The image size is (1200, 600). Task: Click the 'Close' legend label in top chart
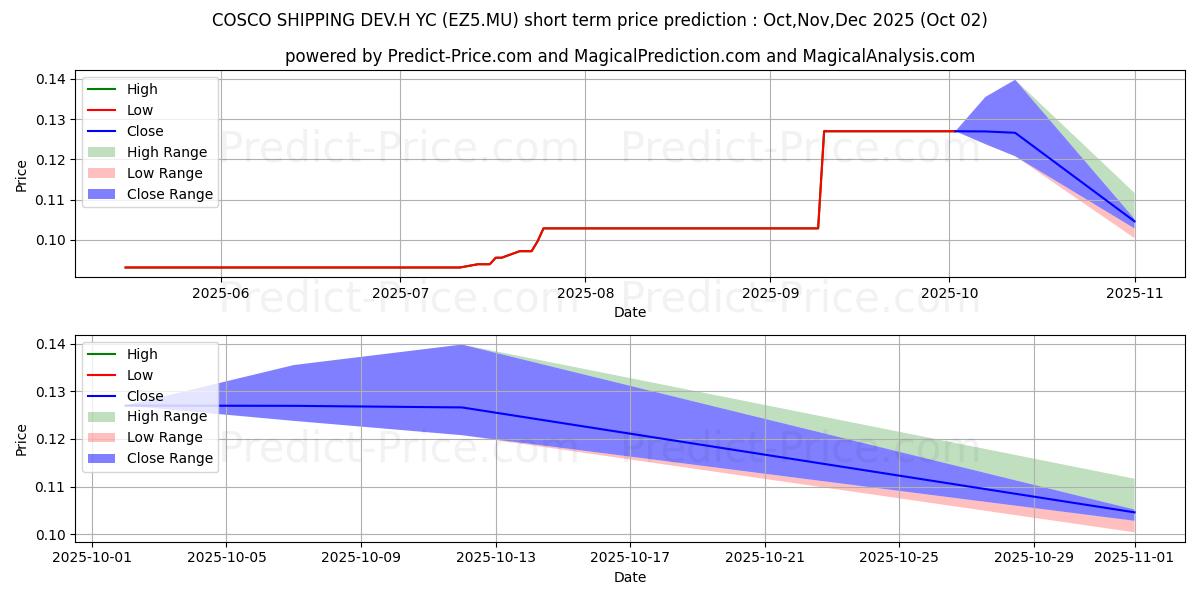click(145, 131)
